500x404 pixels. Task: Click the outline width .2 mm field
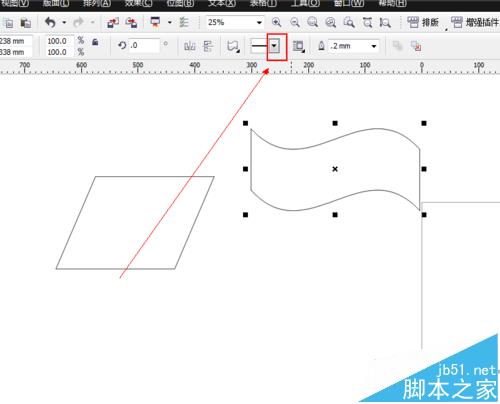[x=349, y=46]
